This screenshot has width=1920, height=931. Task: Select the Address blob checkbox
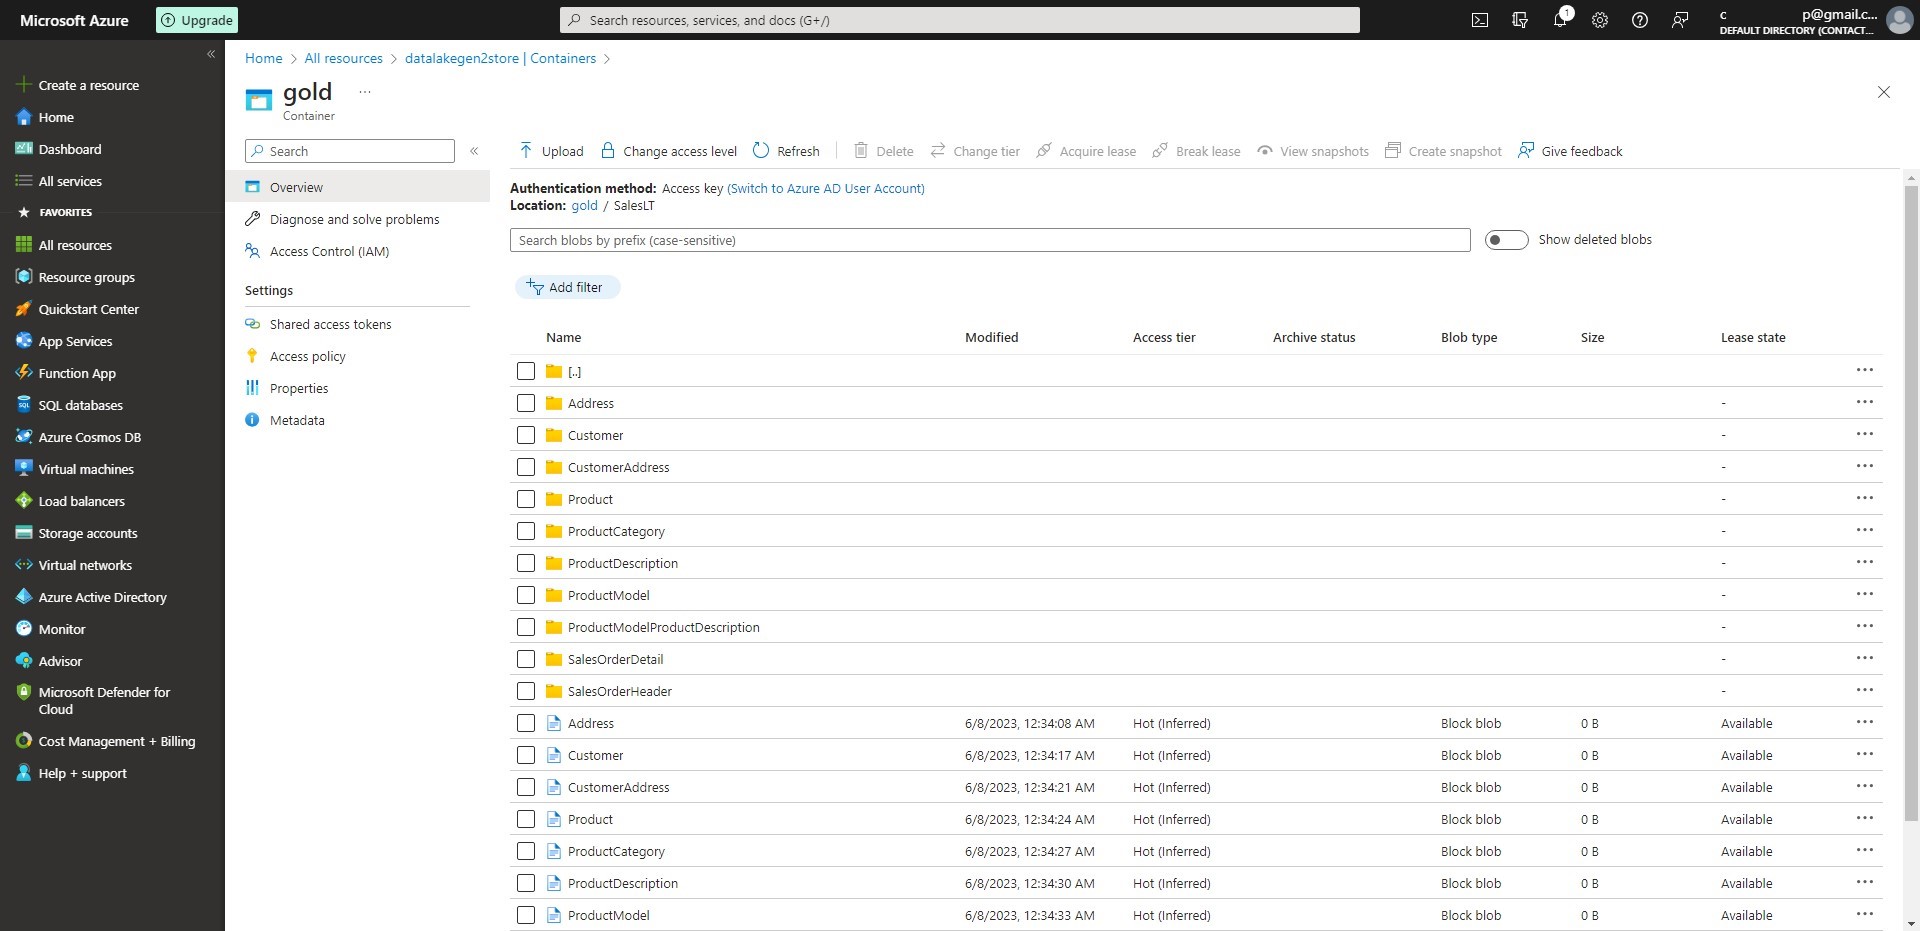point(527,723)
